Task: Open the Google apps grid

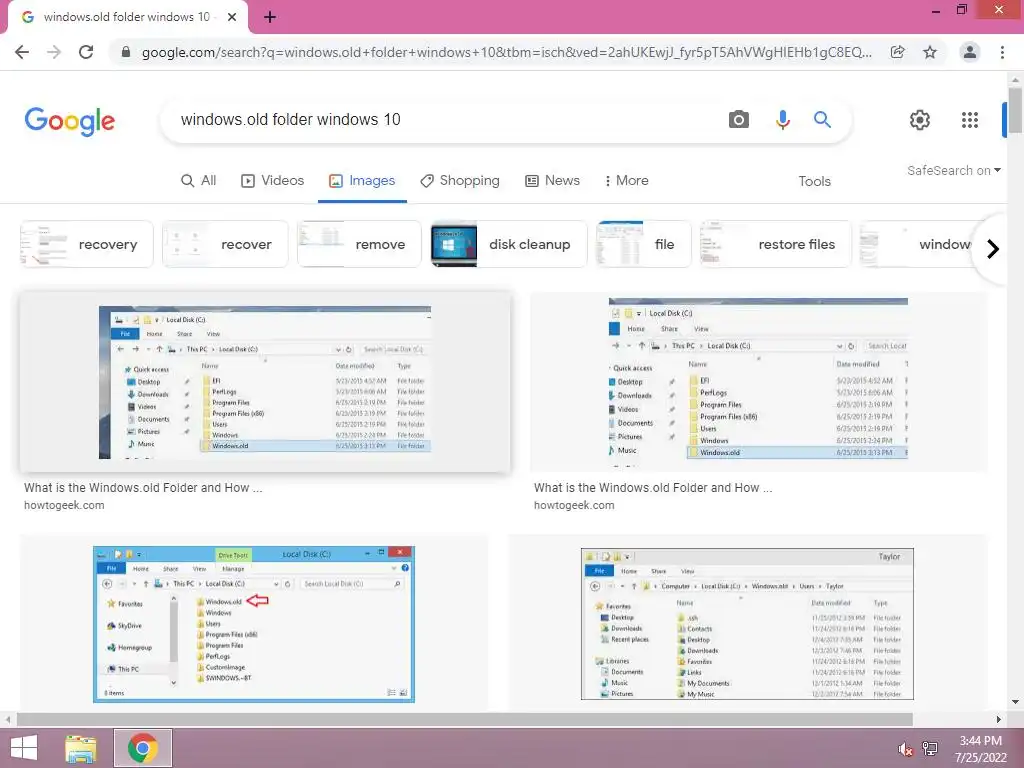Action: 970,120
